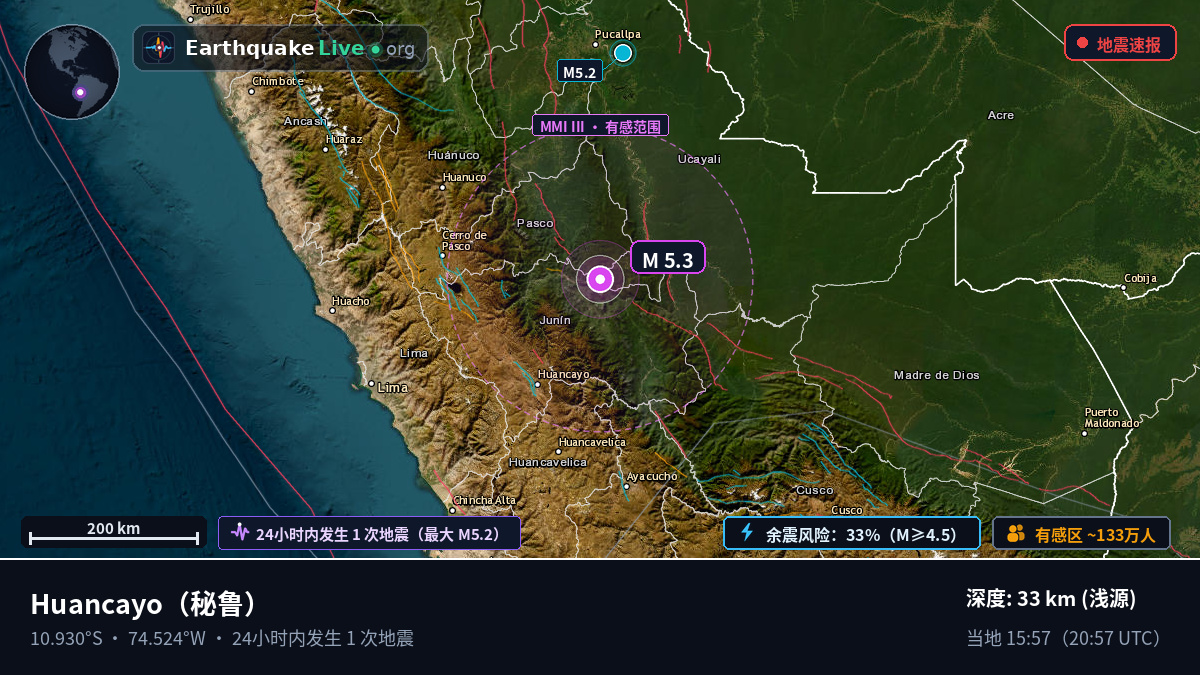Click the Earthquake Live compass logo icon
Screen dimensions: 1200x675
(158, 48)
